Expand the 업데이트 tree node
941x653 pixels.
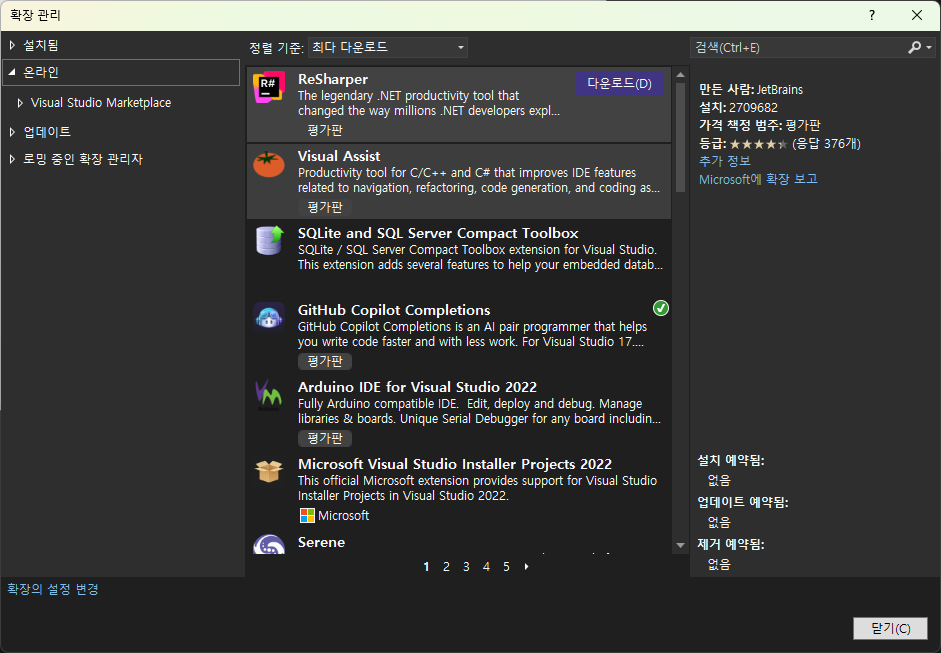coord(12,131)
